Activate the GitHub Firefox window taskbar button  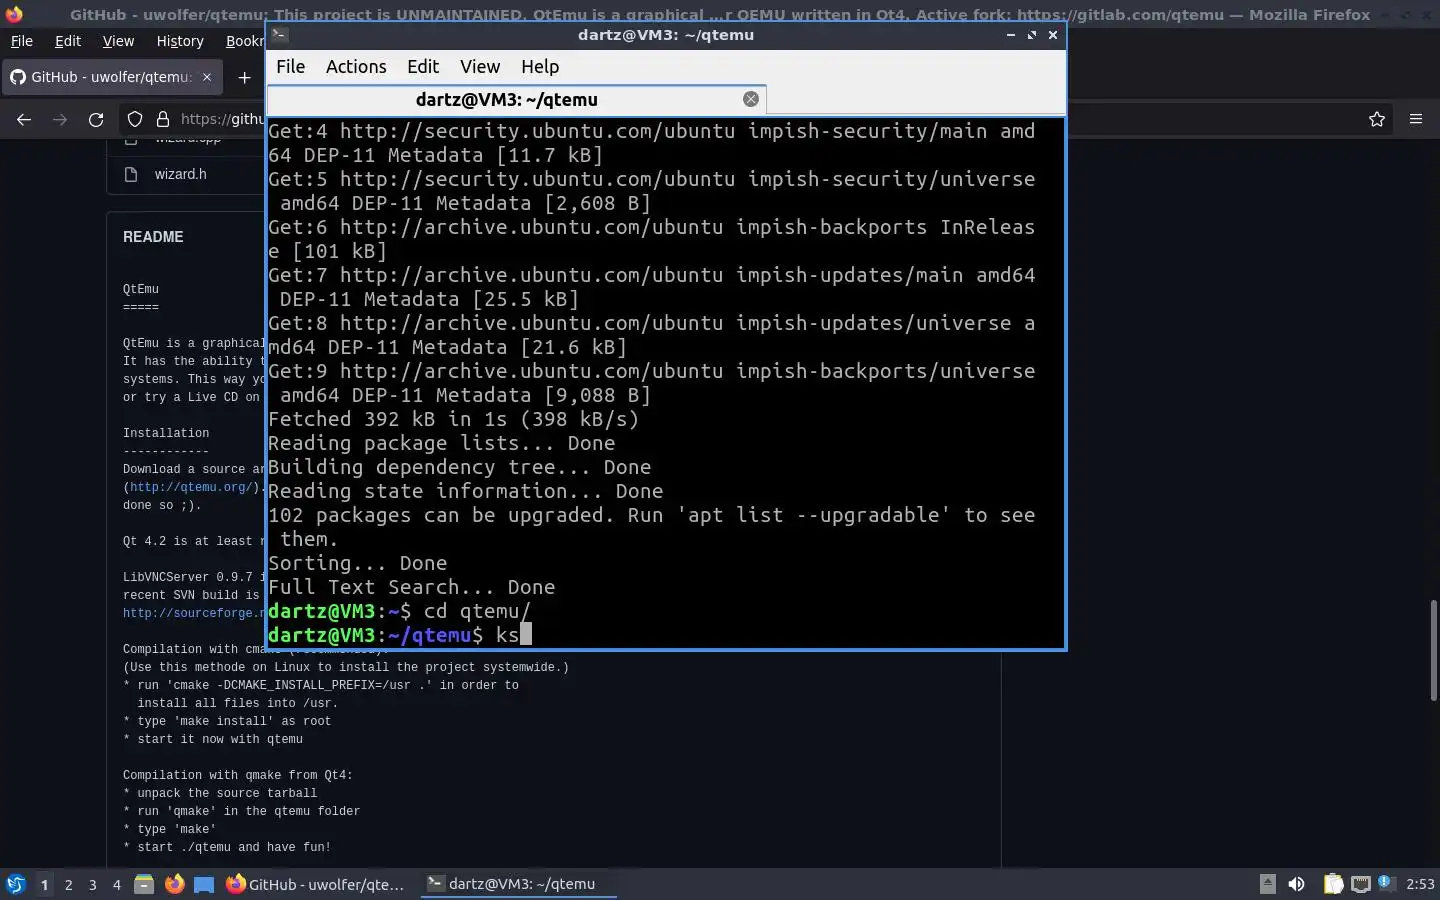pyautogui.click(x=316, y=884)
